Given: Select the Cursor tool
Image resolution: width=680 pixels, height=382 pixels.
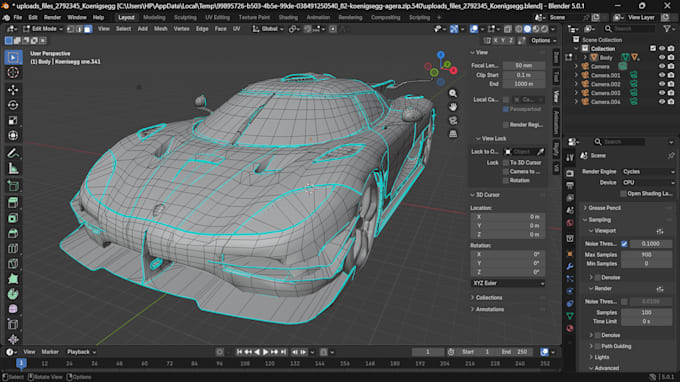Looking at the screenshot, I should (13, 72).
